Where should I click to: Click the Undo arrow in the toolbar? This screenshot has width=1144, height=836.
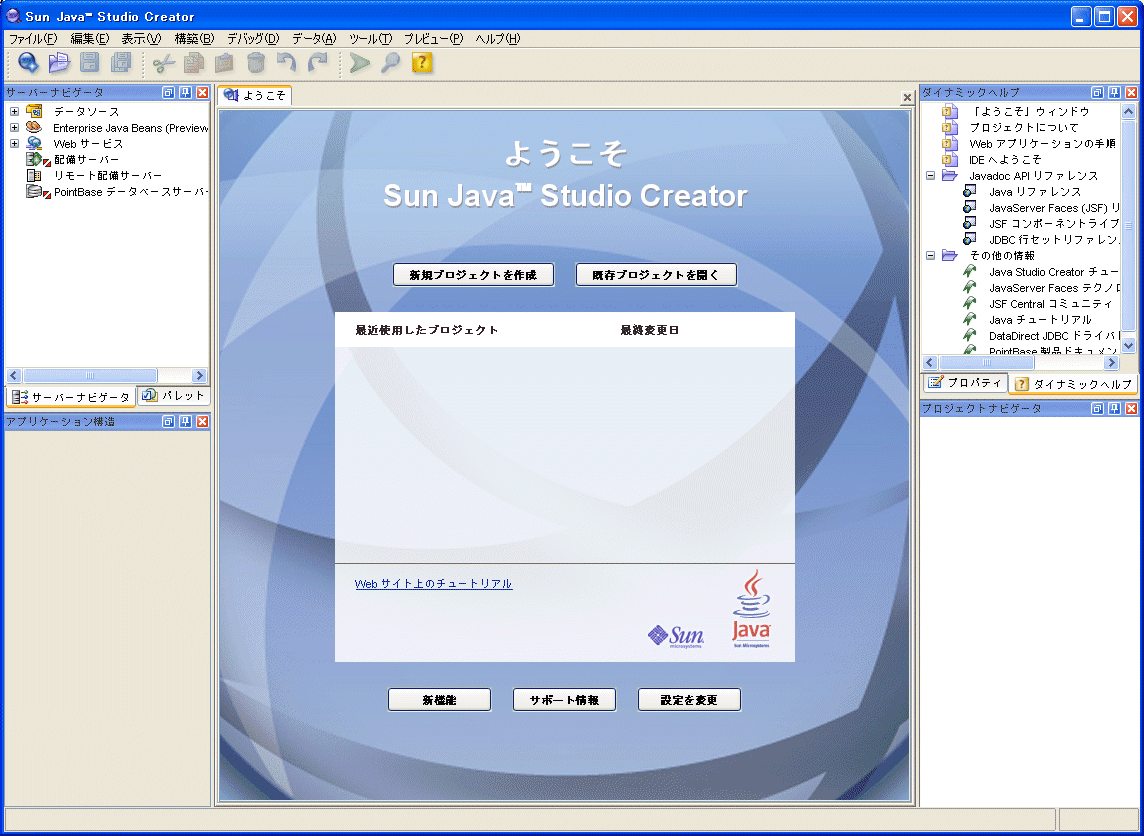[x=285, y=62]
